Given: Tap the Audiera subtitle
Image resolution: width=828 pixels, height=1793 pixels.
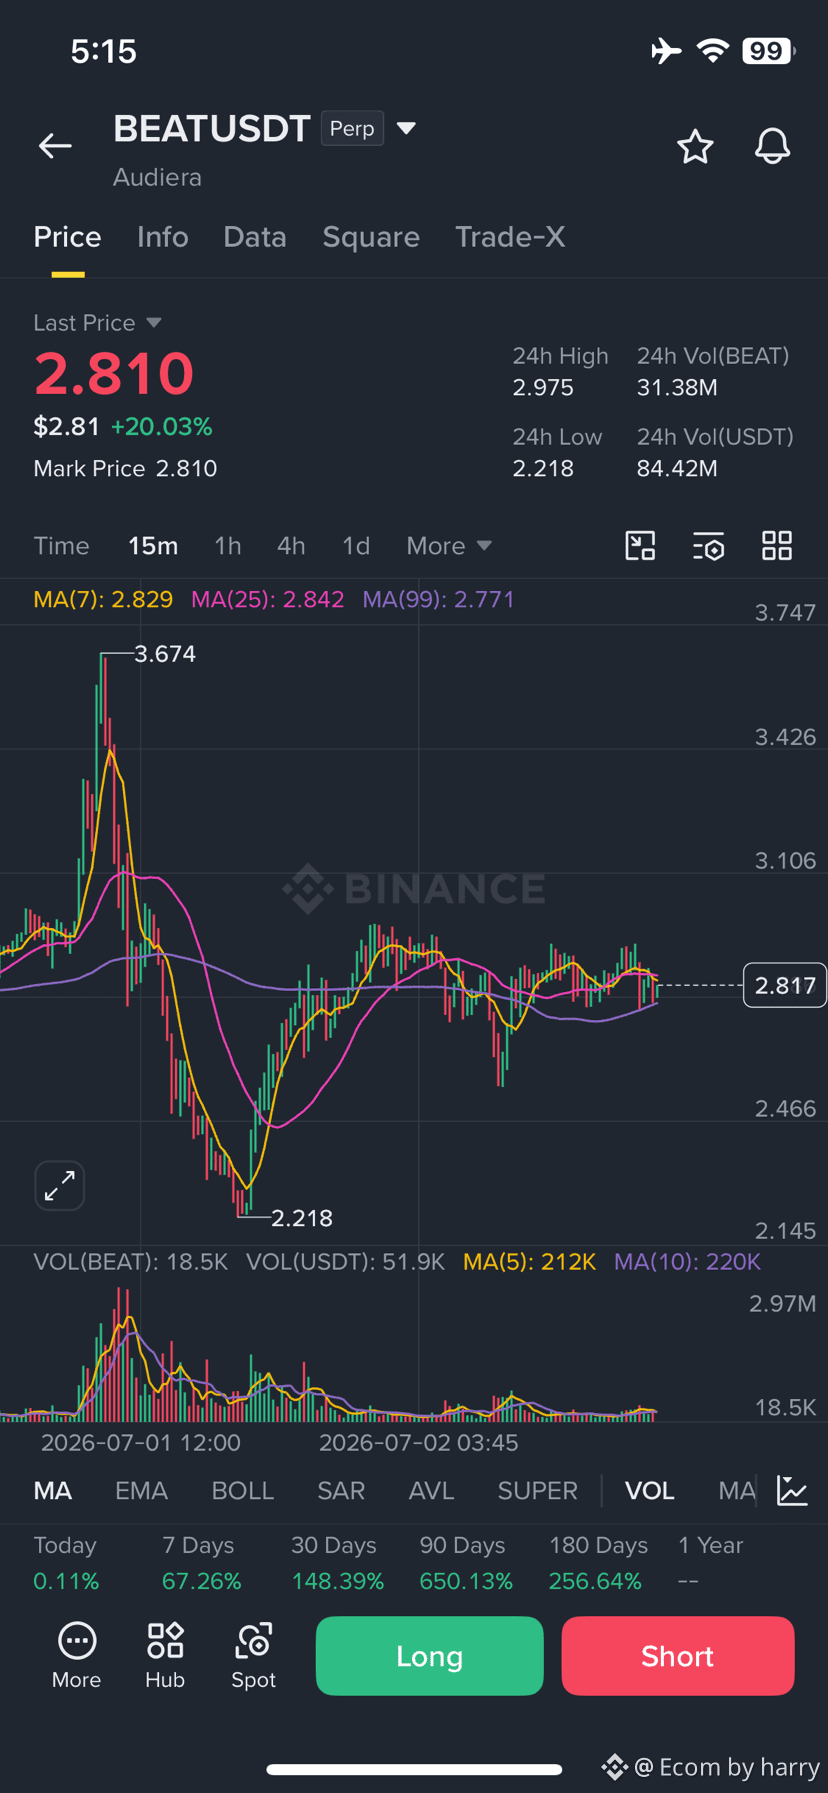Looking at the screenshot, I should click(157, 177).
